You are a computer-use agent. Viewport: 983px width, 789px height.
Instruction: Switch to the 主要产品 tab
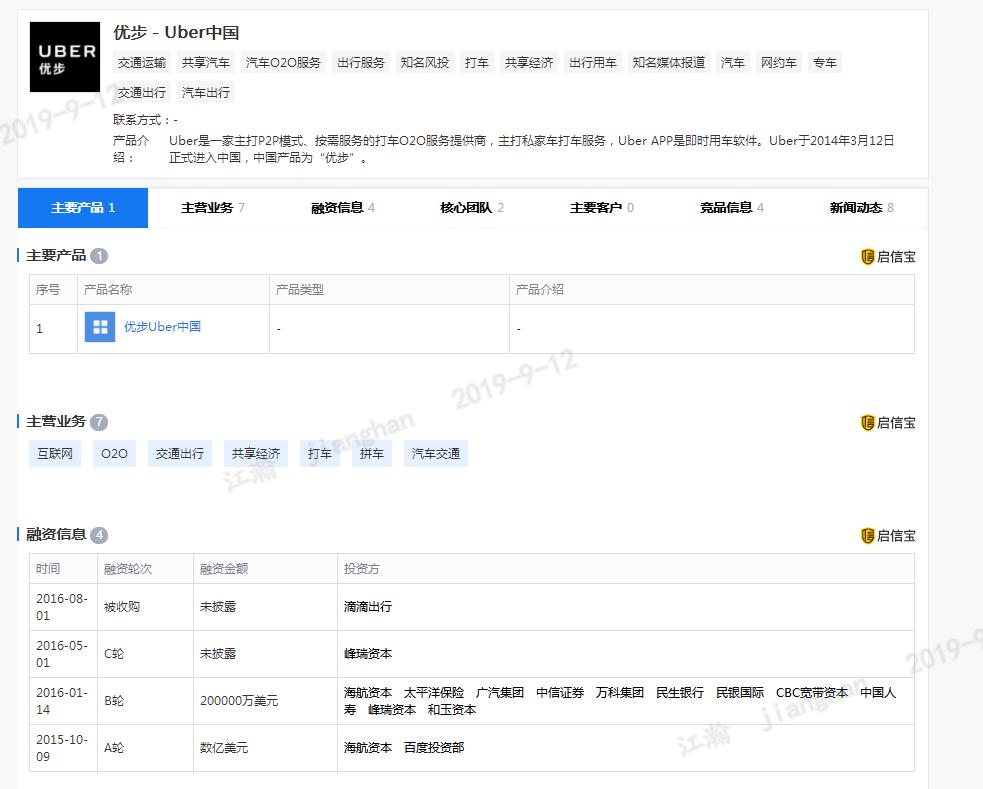tap(83, 207)
